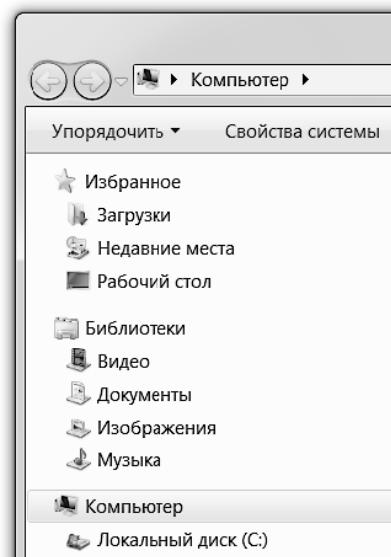Open Недавние места in favorites
The image size is (391, 557).
(x=166, y=248)
